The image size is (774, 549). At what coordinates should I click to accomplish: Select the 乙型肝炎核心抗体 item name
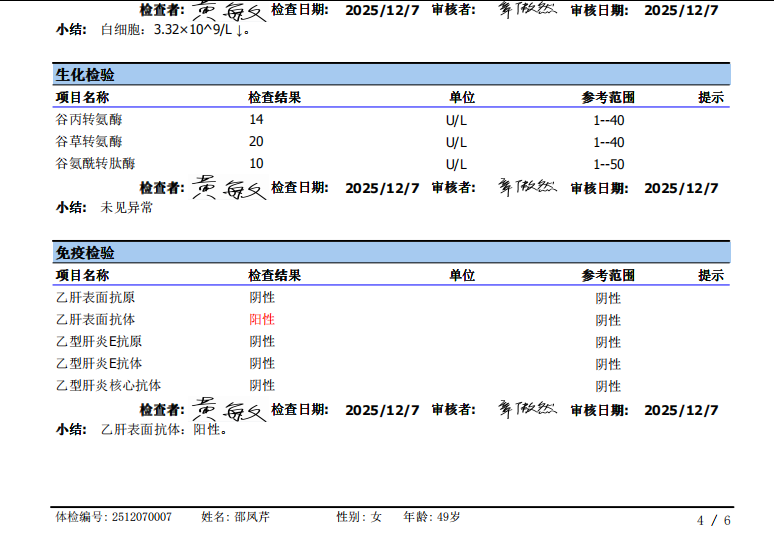click(108, 386)
